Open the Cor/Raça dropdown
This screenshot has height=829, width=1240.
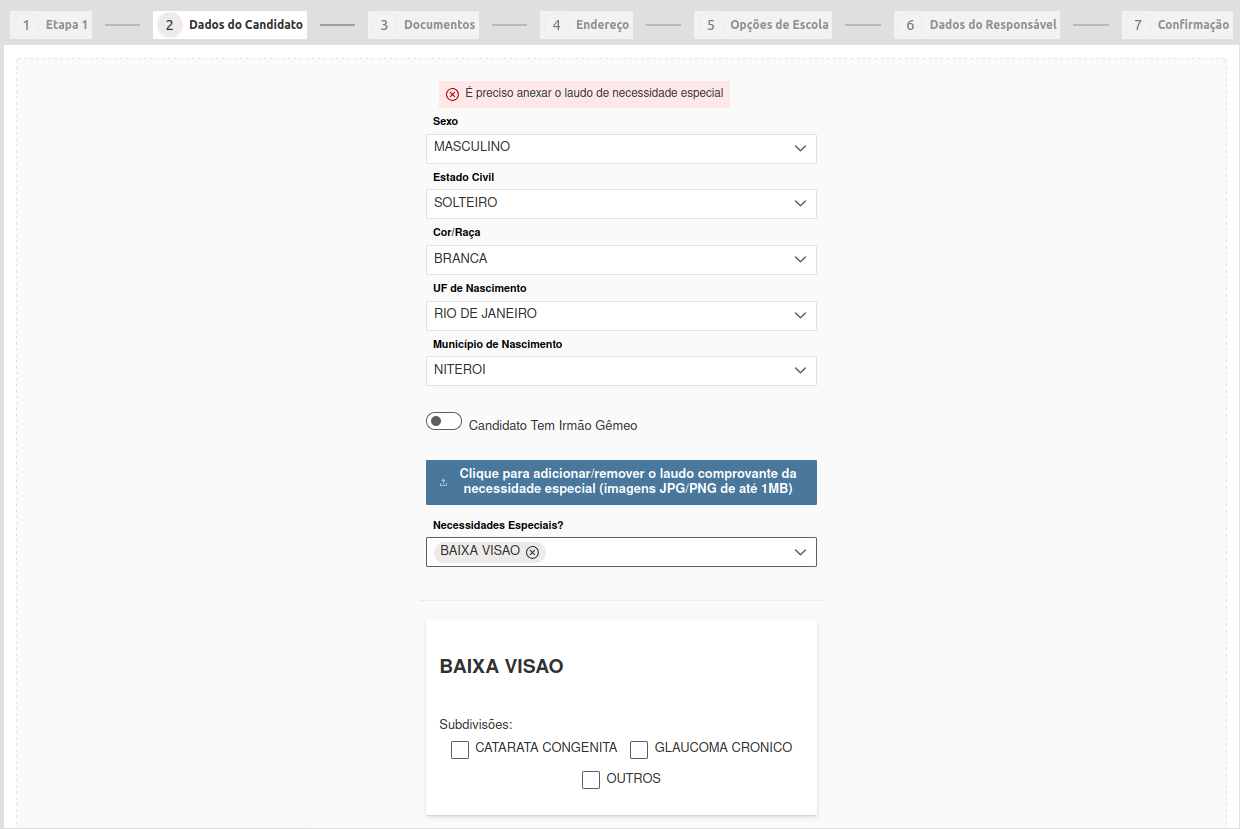coord(621,259)
